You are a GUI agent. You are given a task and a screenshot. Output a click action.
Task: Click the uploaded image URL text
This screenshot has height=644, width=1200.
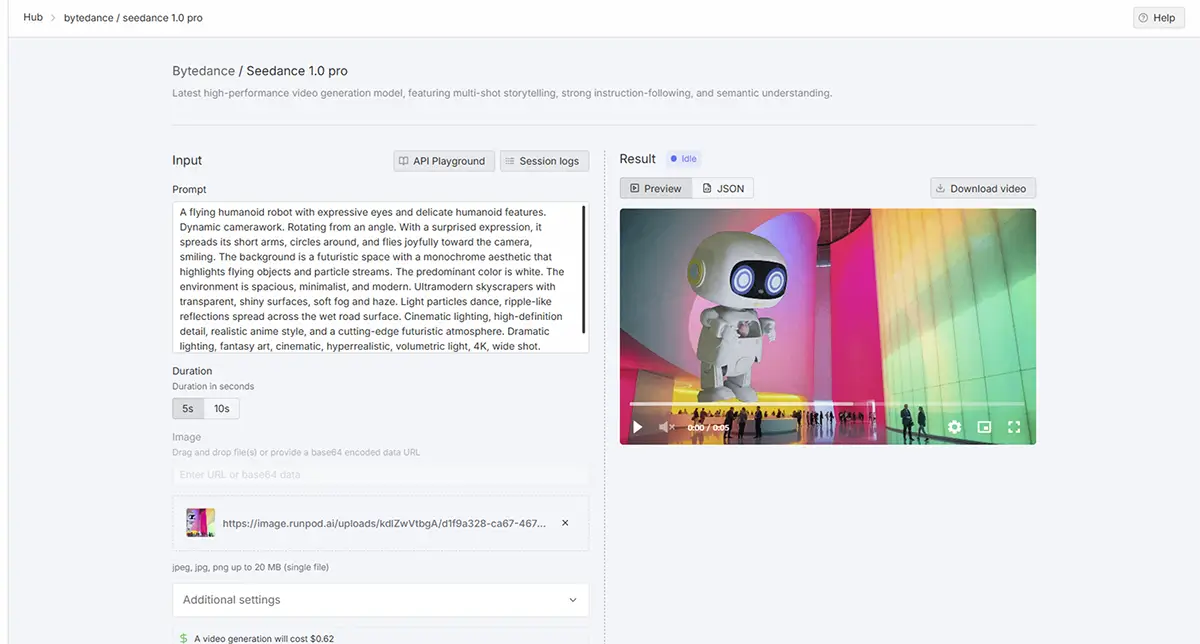coord(385,523)
